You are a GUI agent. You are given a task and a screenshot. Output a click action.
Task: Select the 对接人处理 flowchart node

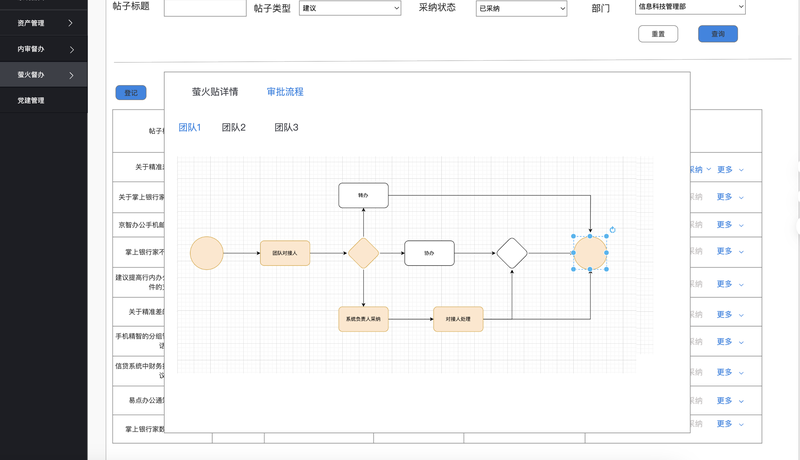tap(458, 319)
